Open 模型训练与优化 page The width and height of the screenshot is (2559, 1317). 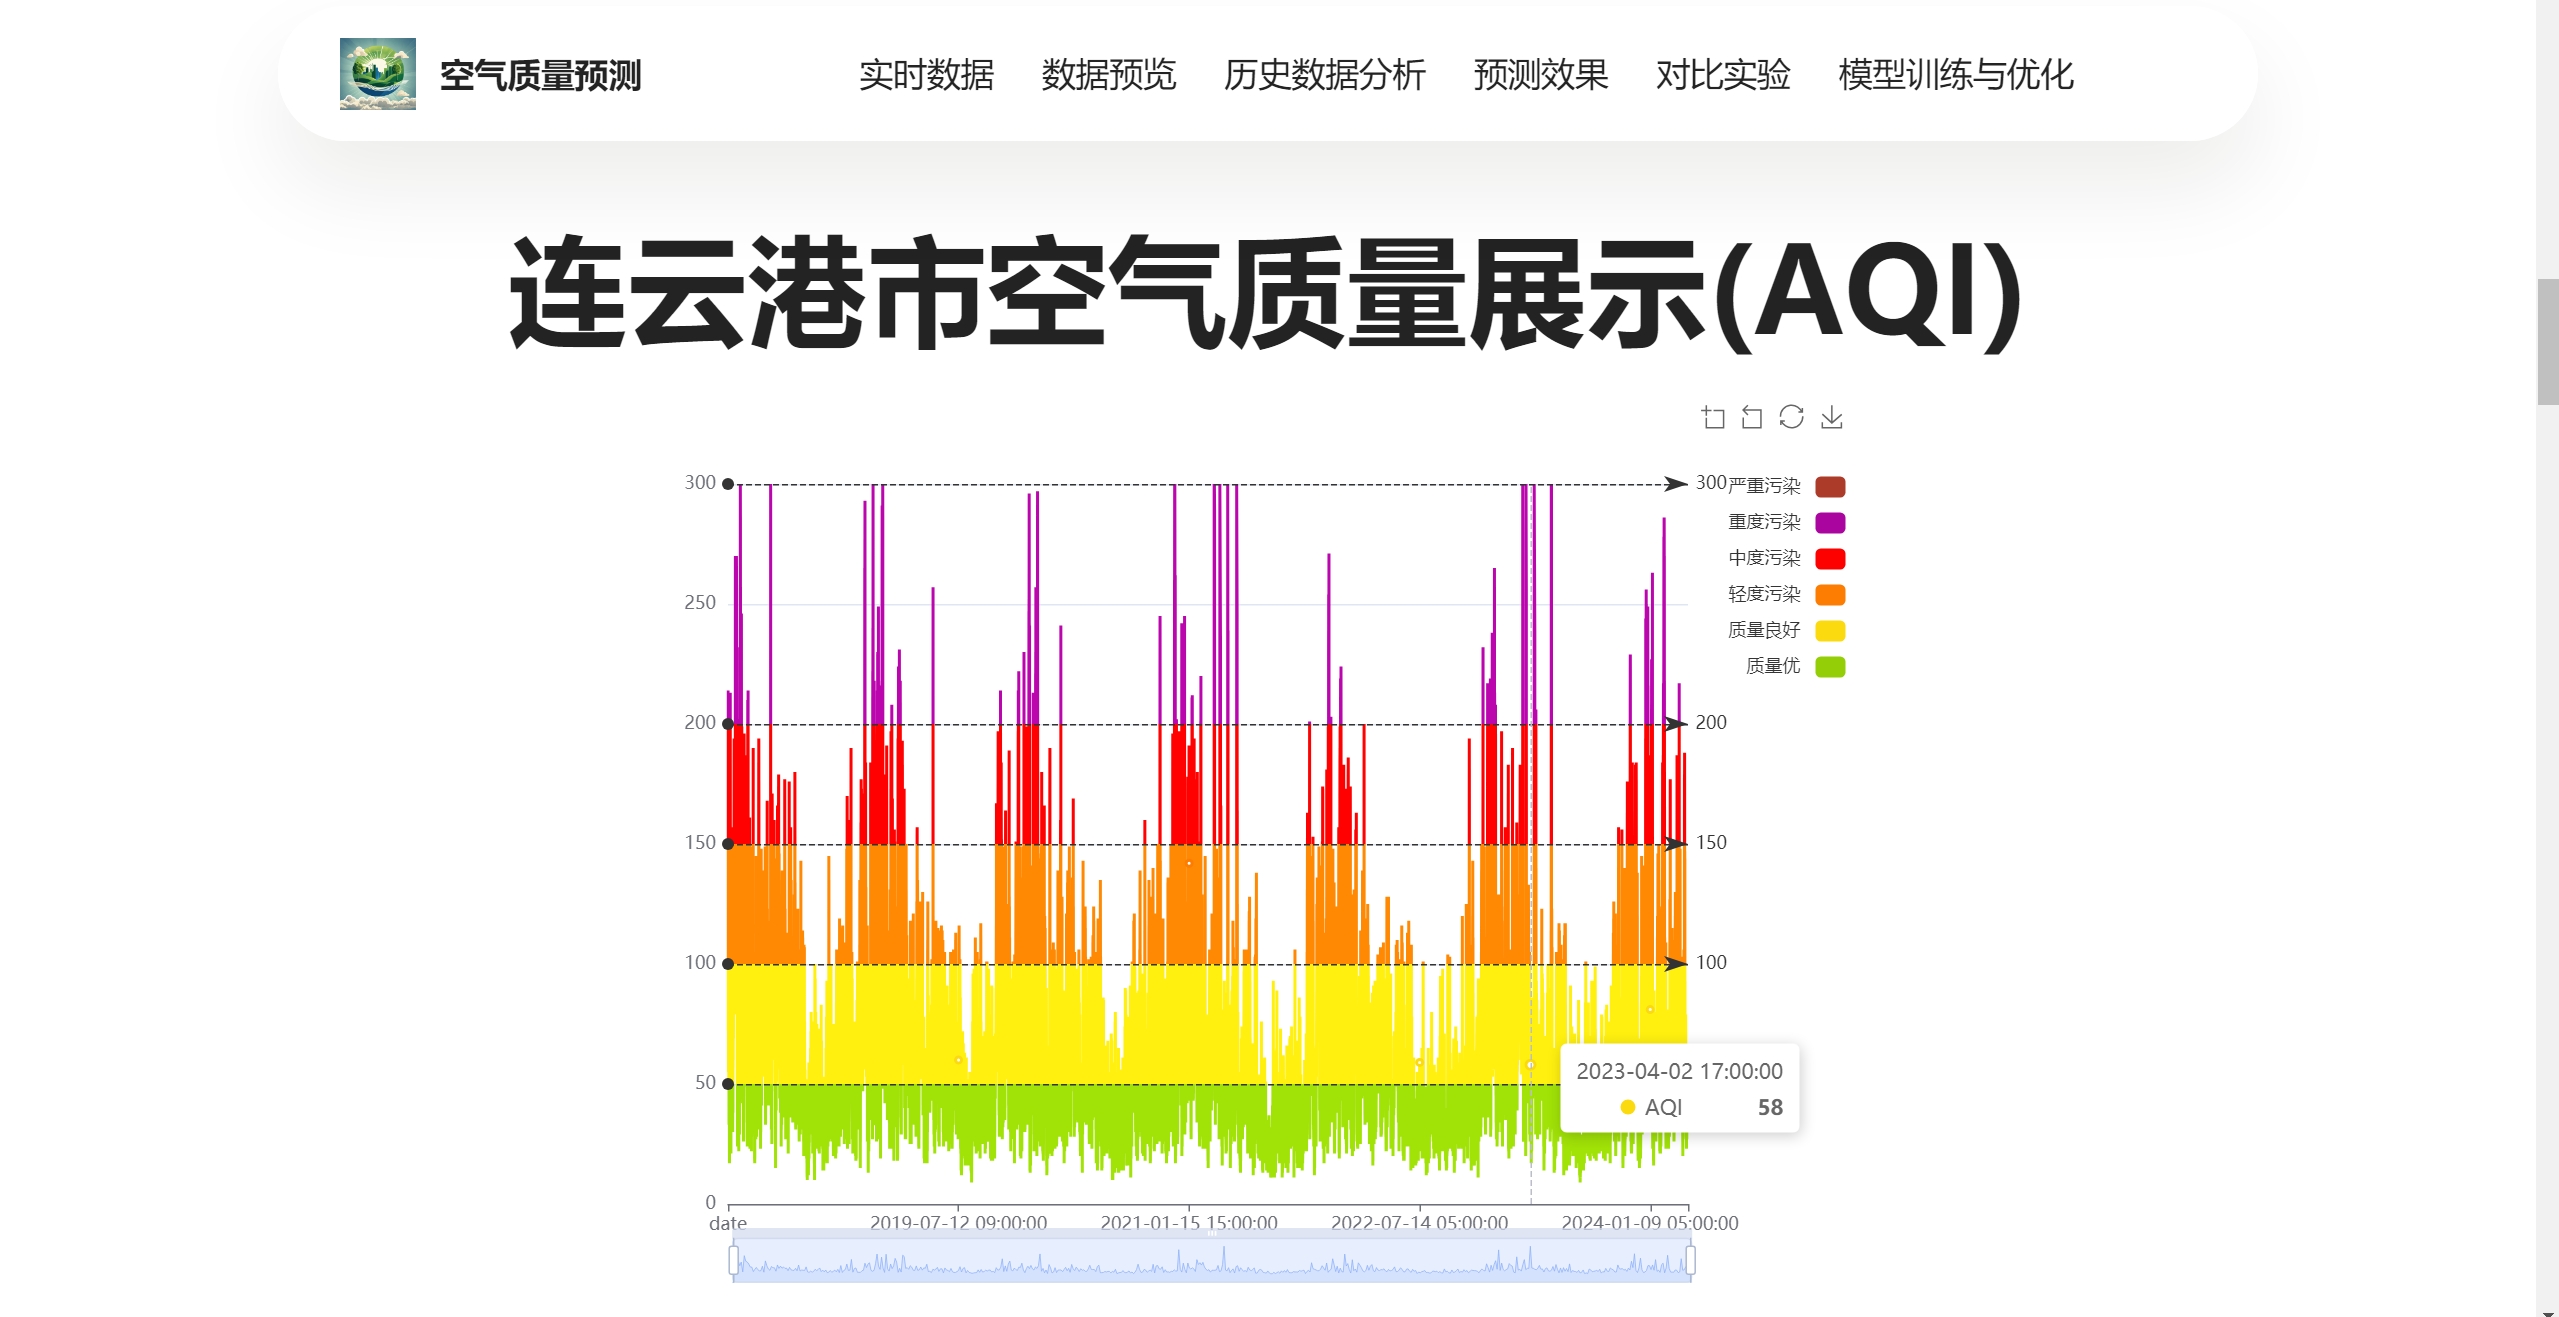[1955, 75]
